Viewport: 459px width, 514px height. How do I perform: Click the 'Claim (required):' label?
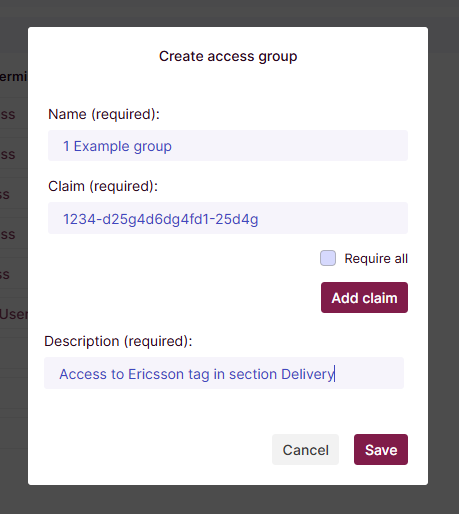(103, 186)
